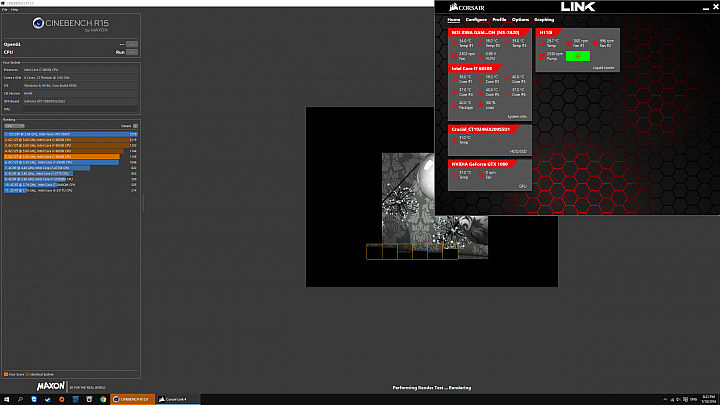Click the GPU label on NVIDIA card
720x405 pixels.
(x=523, y=186)
